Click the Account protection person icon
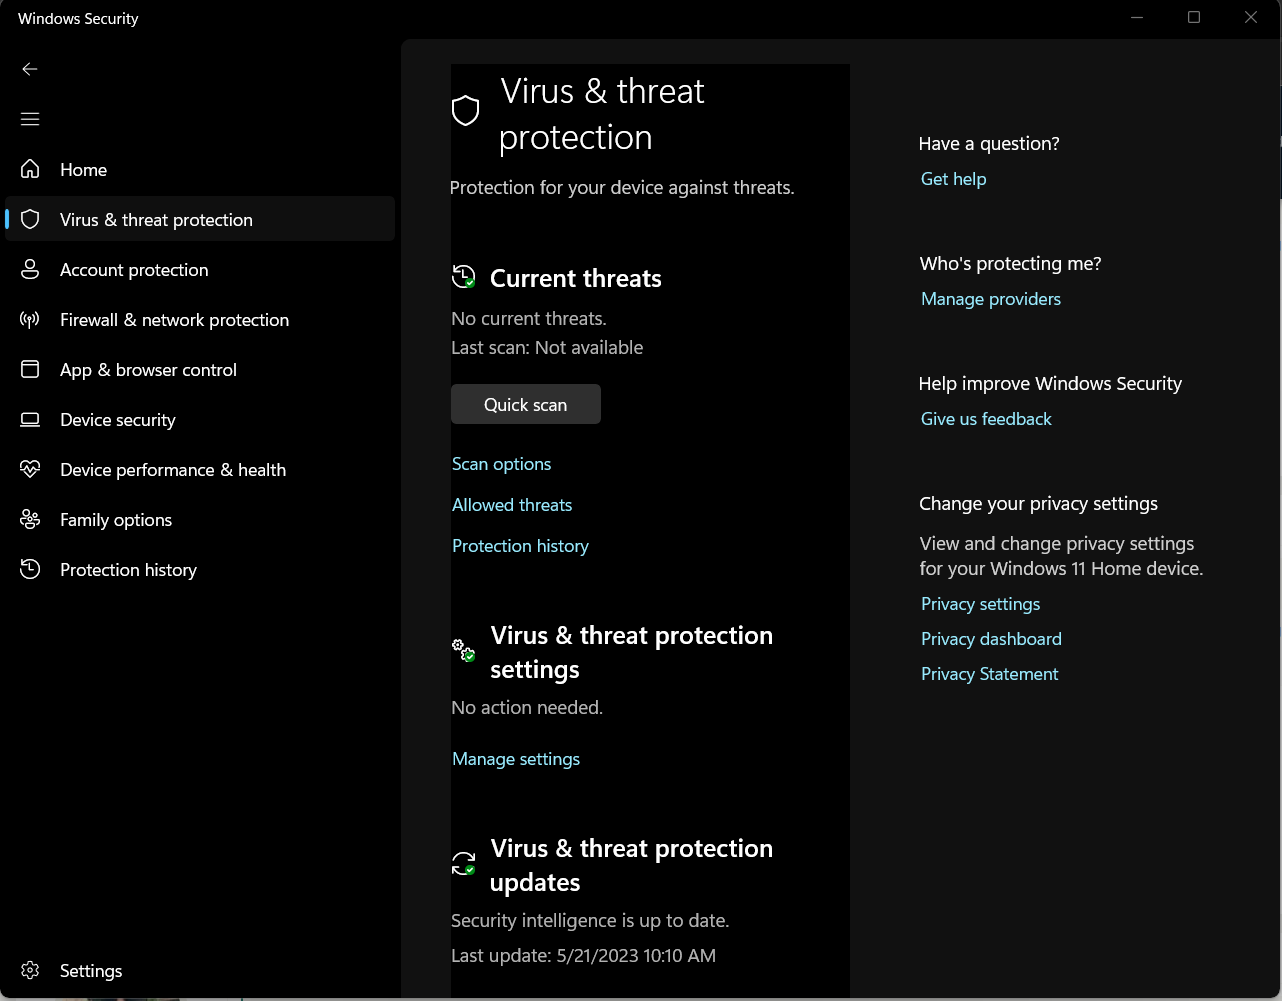The width and height of the screenshot is (1282, 1001). coord(31,269)
